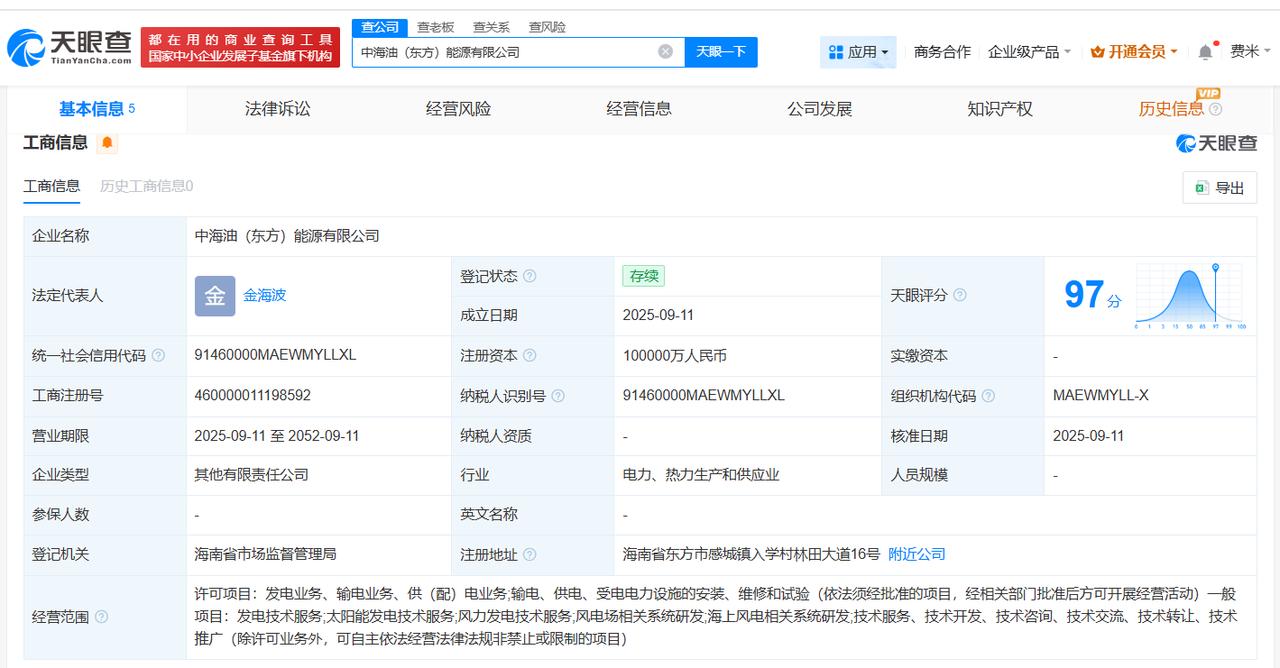The width and height of the screenshot is (1280, 668).
Task: Open the 金海波 legal representative link
Action: pyautogui.click(x=265, y=296)
